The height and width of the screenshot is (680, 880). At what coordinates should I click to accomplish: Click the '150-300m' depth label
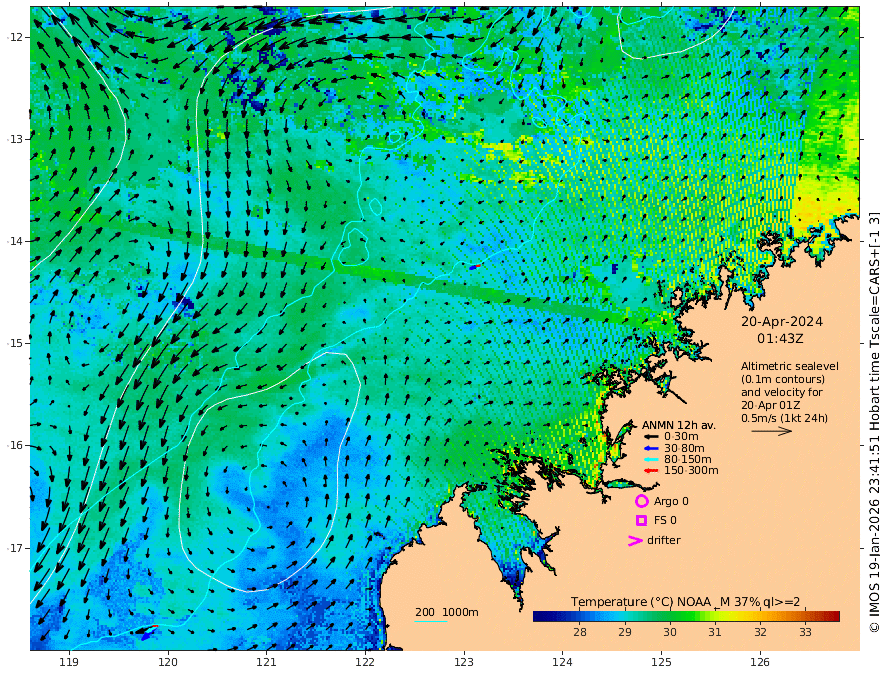(691, 471)
